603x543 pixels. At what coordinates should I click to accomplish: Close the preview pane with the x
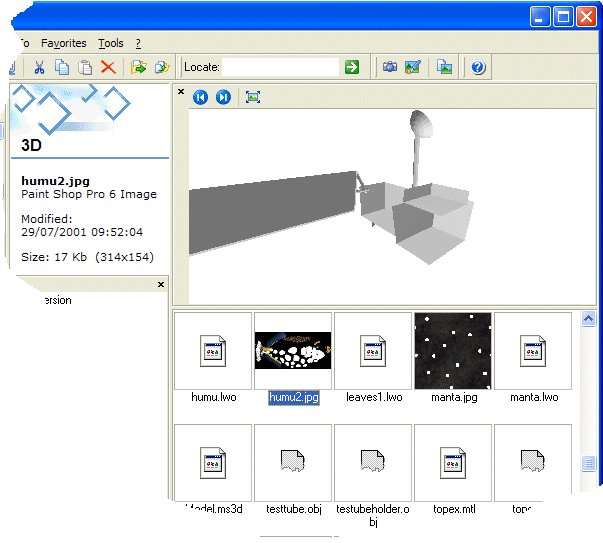181,92
